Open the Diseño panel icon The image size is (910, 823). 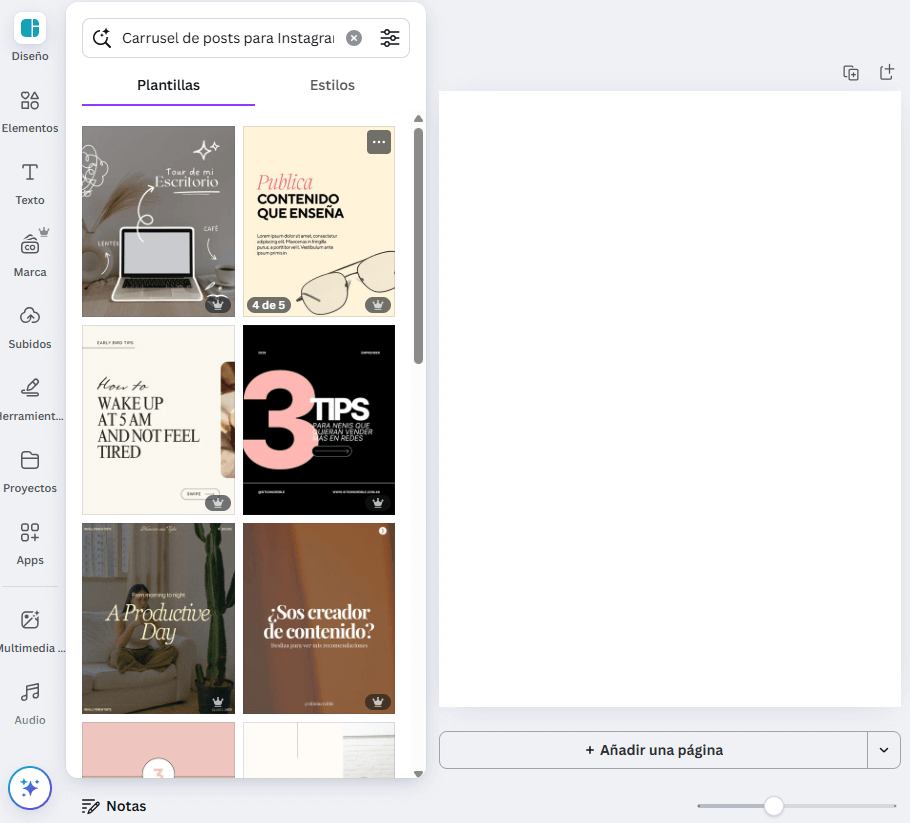click(x=30, y=29)
